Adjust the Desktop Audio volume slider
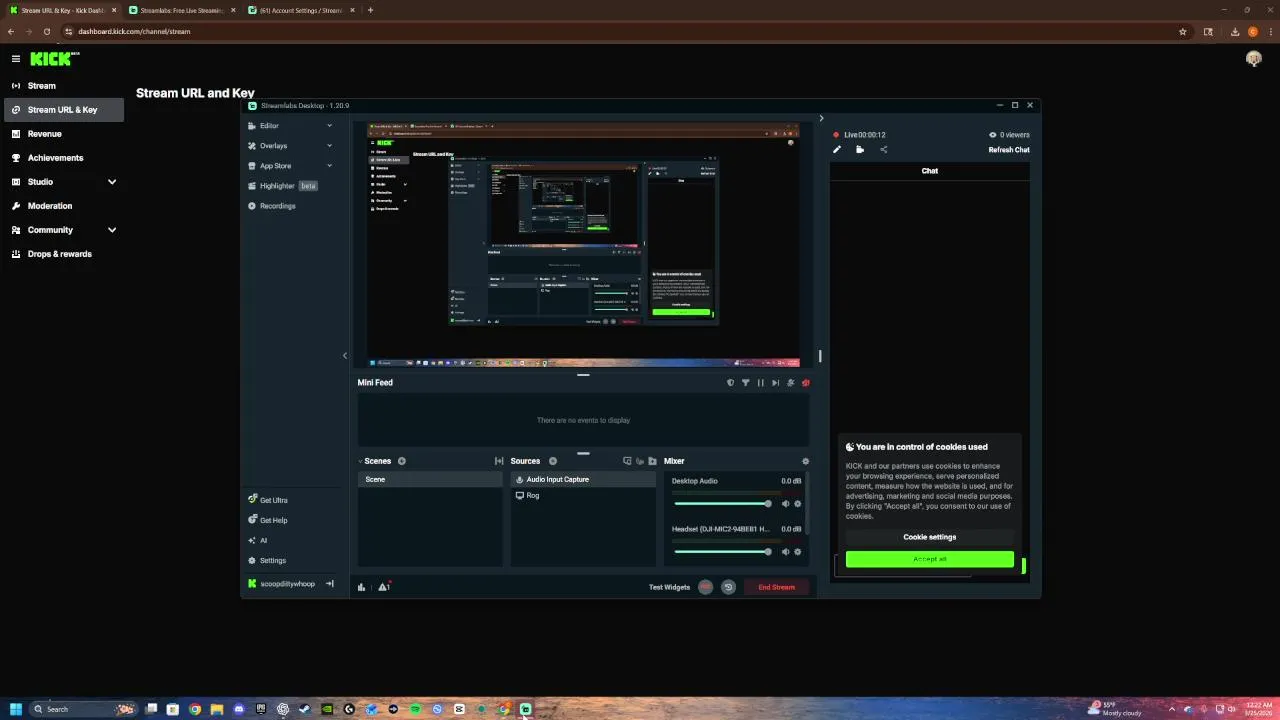This screenshot has width=1280, height=720. (723, 504)
